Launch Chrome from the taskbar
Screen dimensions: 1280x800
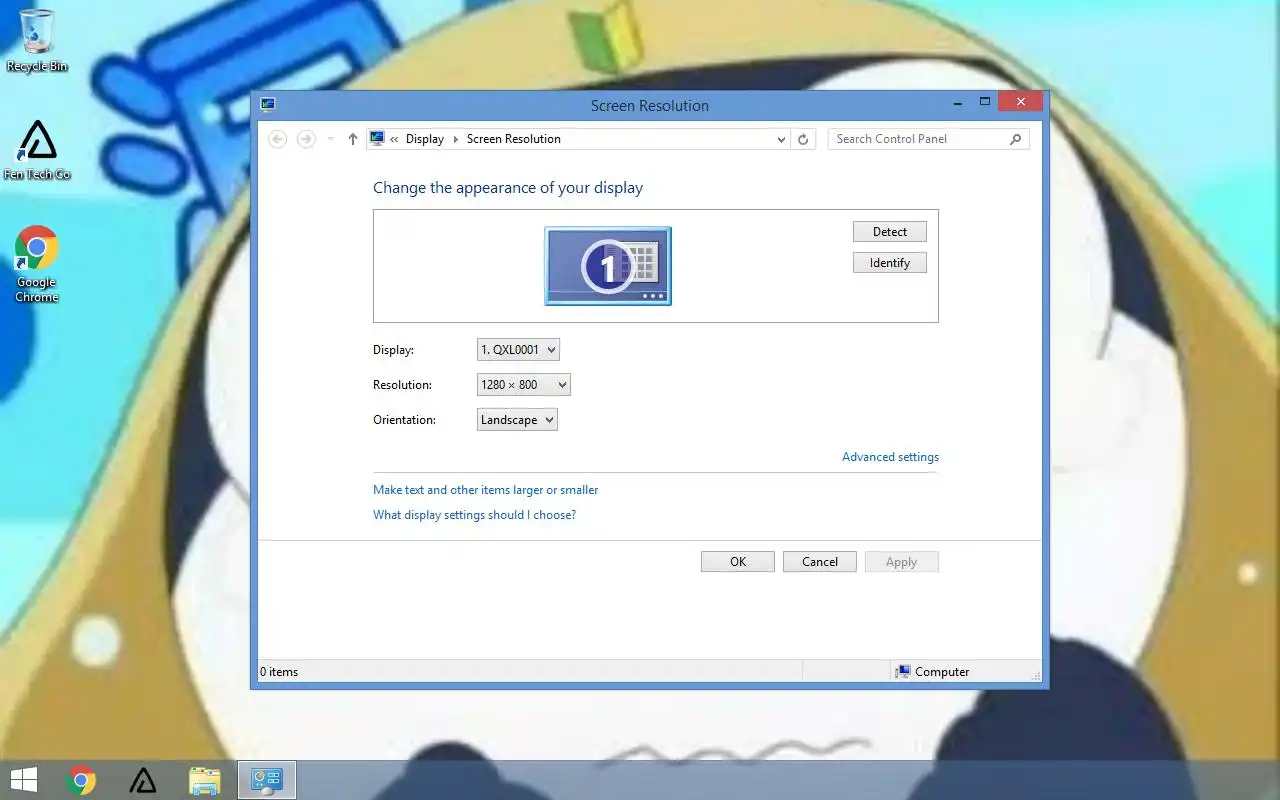coord(81,780)
